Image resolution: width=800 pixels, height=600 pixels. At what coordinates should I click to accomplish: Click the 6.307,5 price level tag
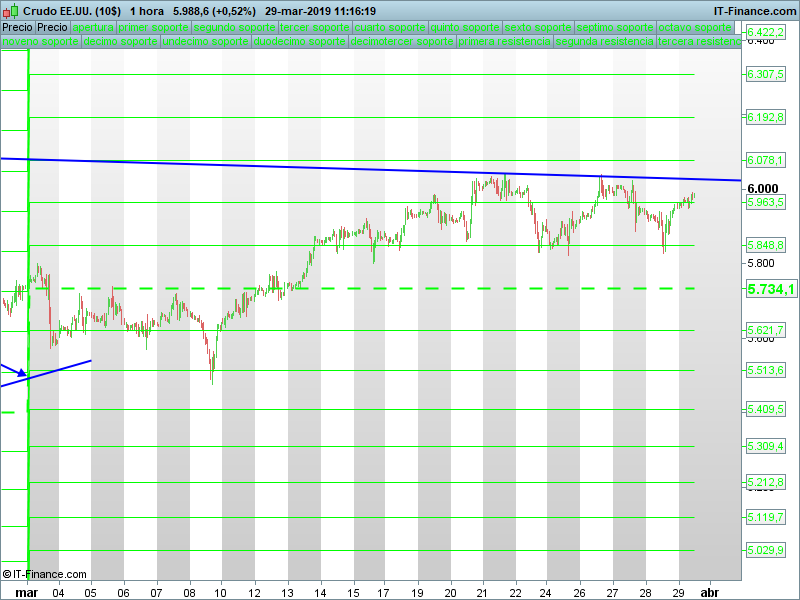pos(766,75)
